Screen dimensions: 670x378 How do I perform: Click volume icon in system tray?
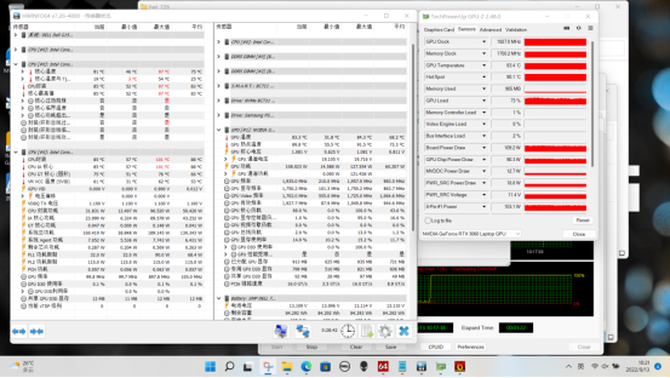605,366
